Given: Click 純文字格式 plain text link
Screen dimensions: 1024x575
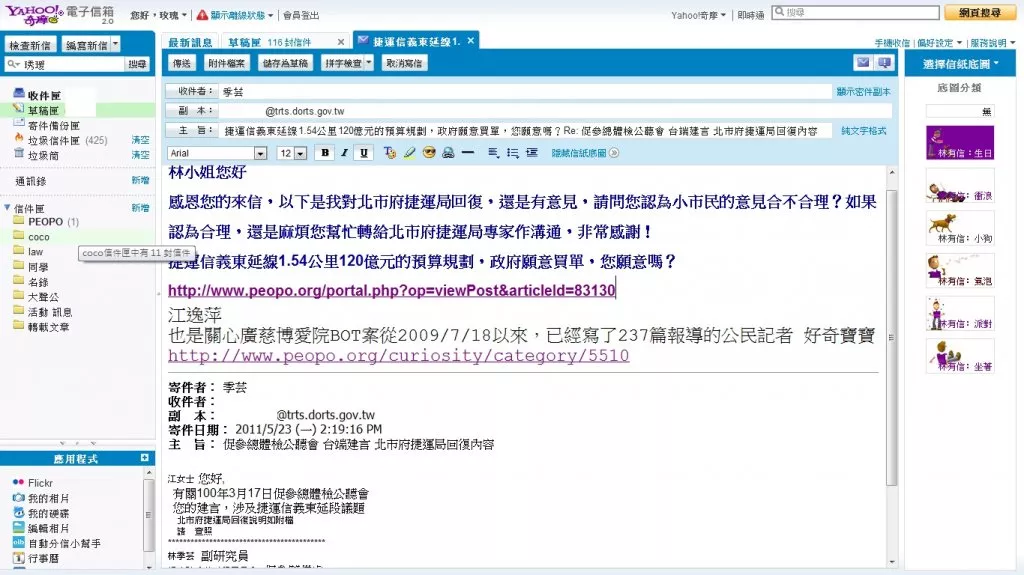Looking at the screenshot, I should (x=863, y=131).
